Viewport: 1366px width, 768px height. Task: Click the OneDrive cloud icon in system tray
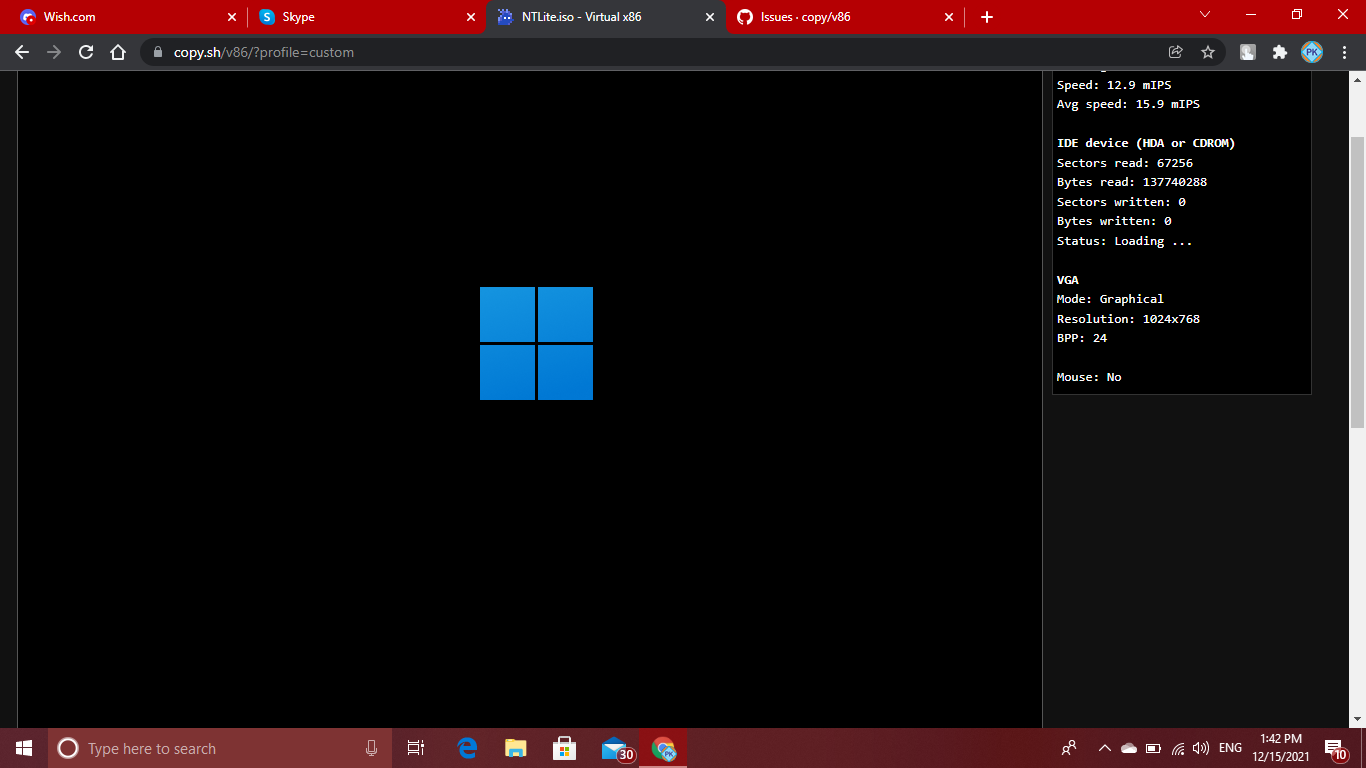click(x=1129, y=748)
